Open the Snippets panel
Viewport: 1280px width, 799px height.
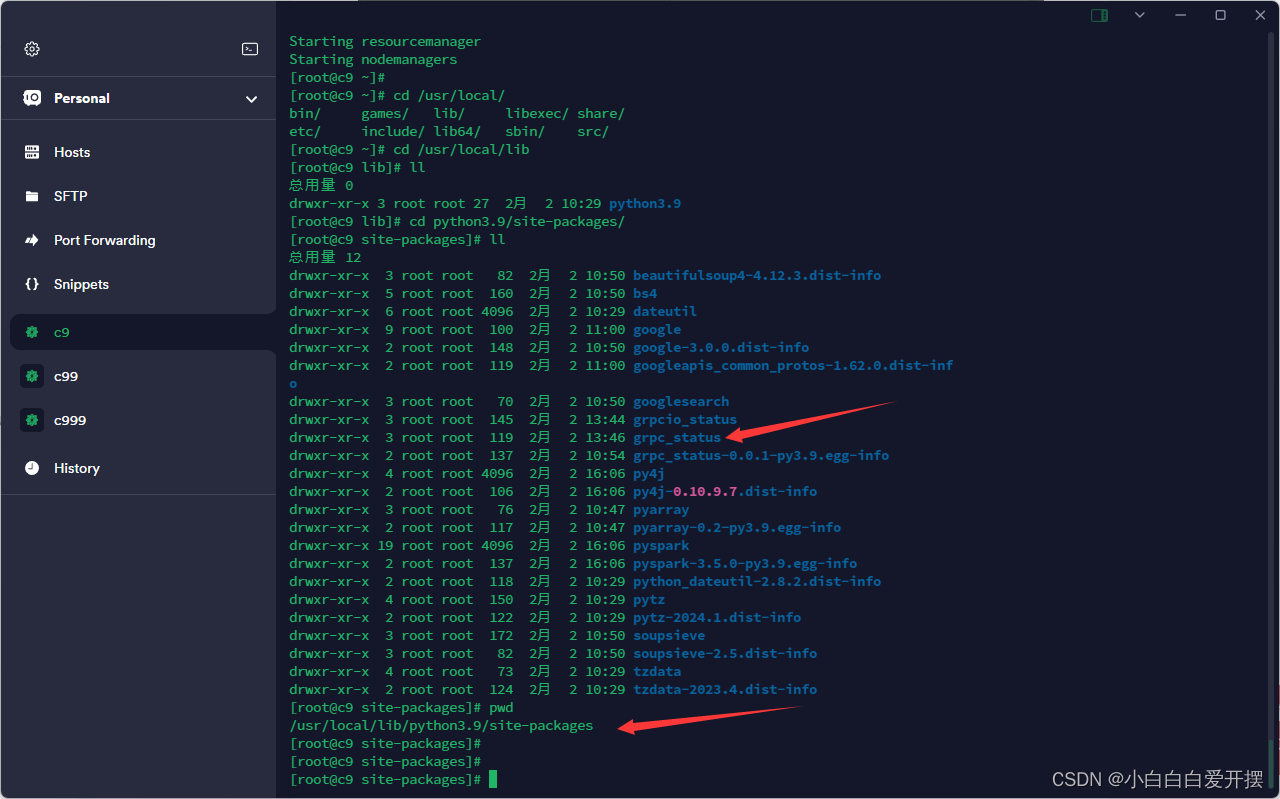point(80,284)
